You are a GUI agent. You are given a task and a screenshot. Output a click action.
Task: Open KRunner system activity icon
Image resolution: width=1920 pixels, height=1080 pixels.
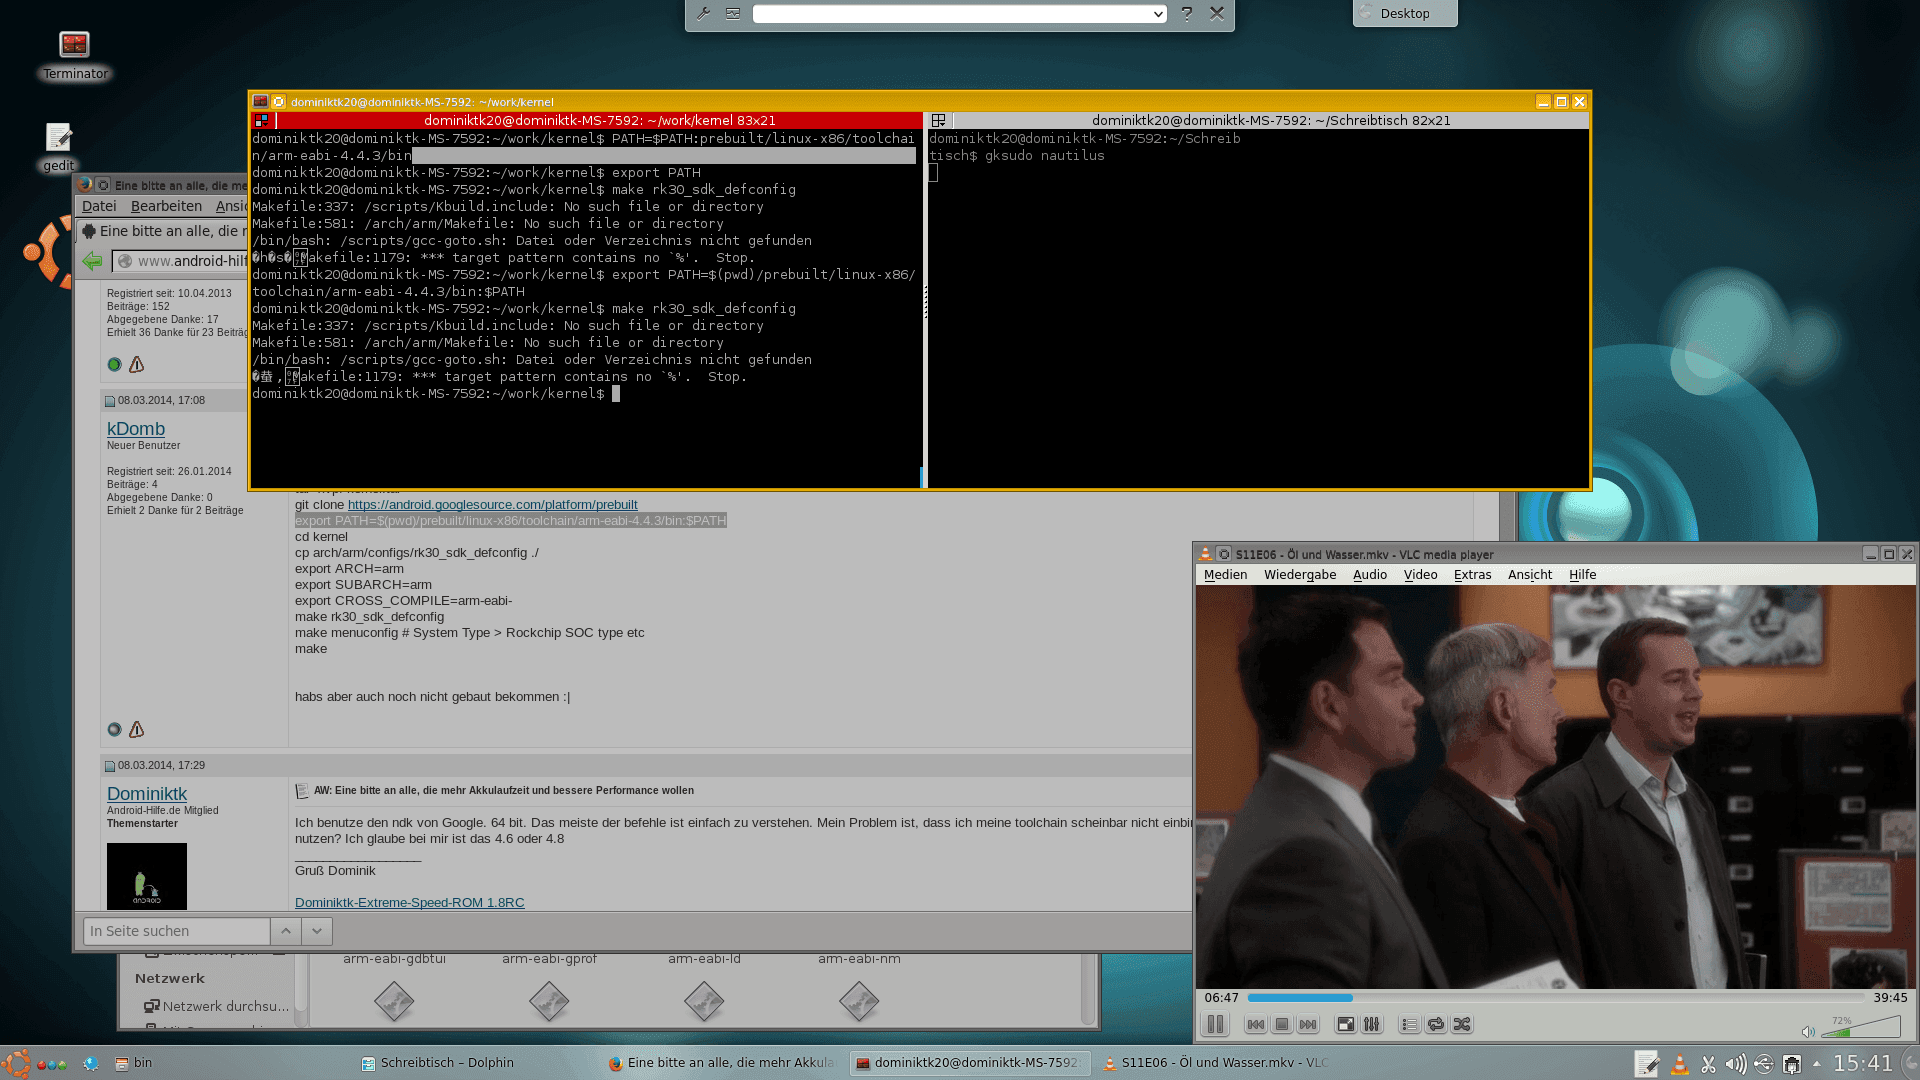click(x=733, y=14)
